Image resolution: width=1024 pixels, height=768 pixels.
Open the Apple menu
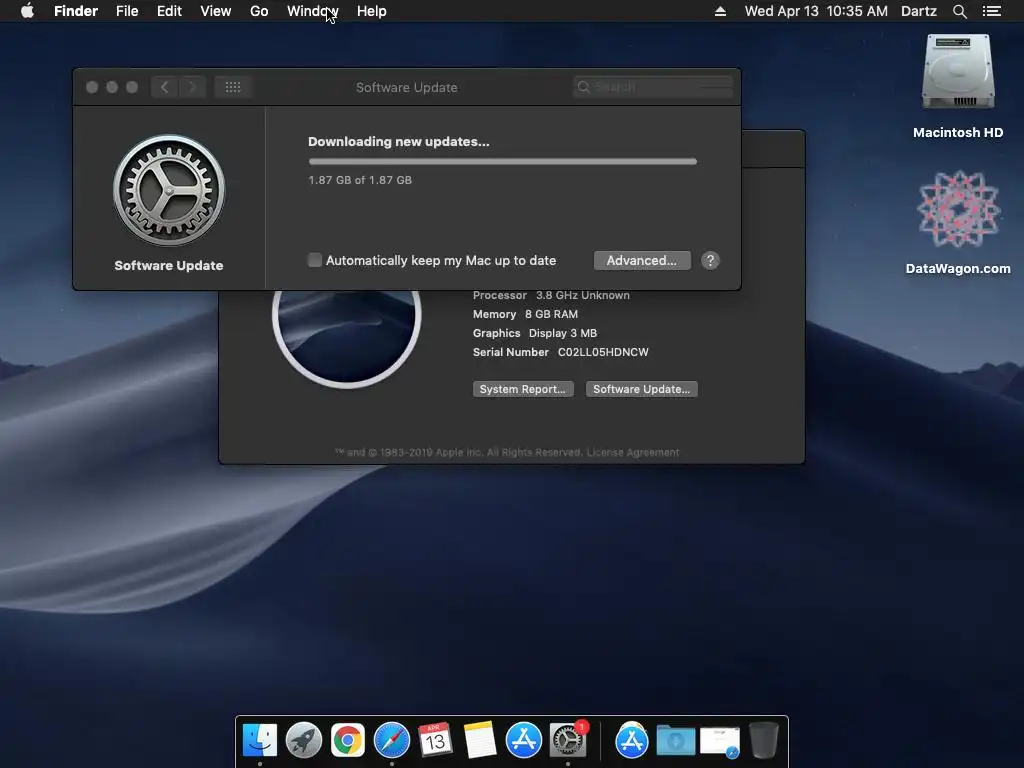coord(27,11)
